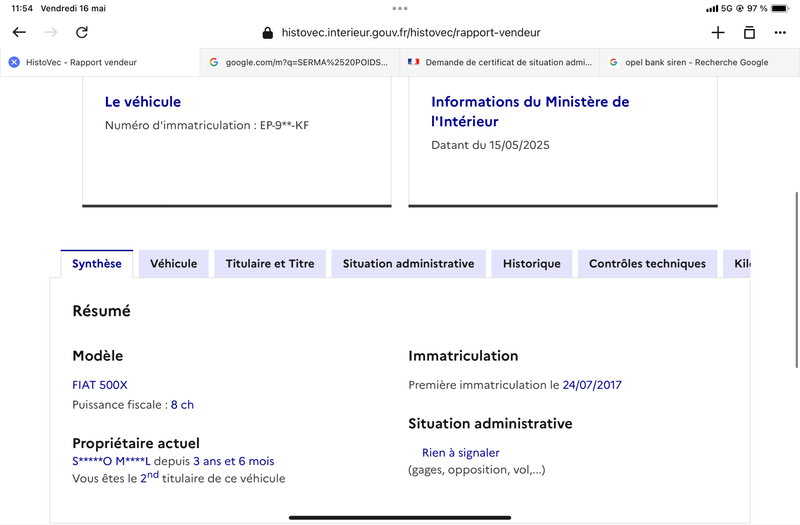Click the Résumé heading
Screen dimensions: 800x525
(x=102, y=311)
